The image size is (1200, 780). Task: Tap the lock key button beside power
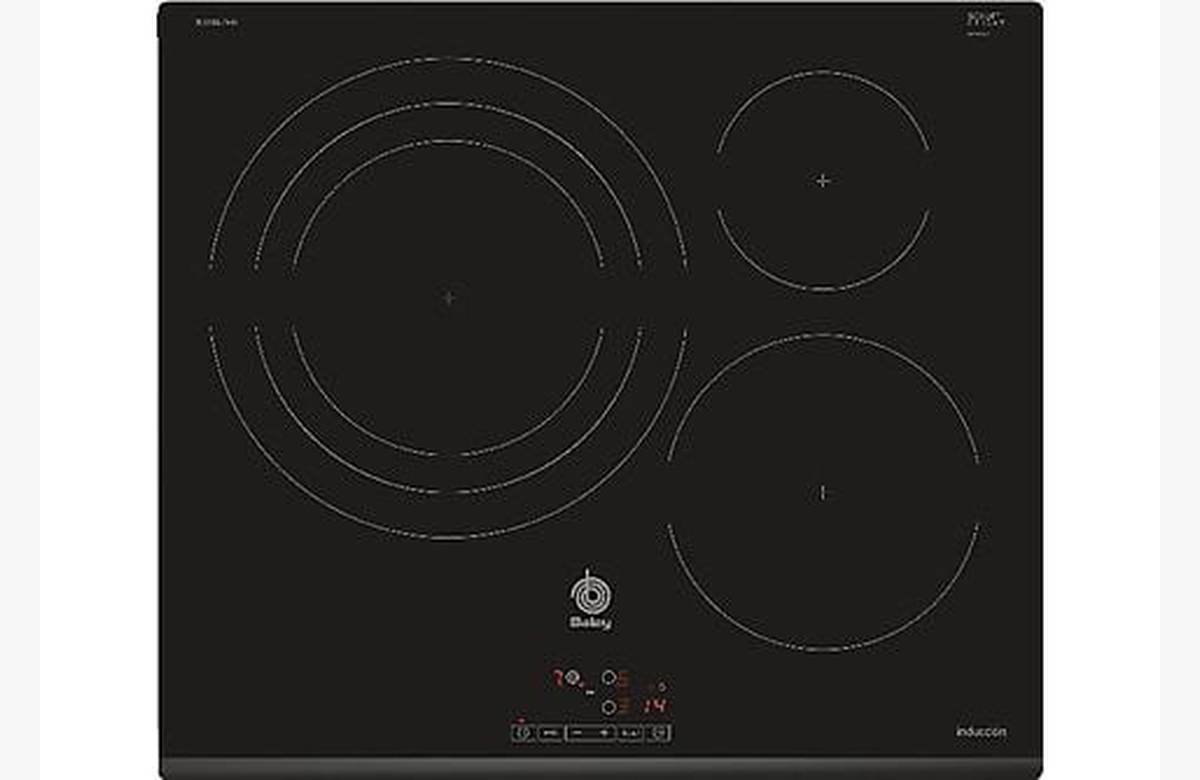[549, 733]
